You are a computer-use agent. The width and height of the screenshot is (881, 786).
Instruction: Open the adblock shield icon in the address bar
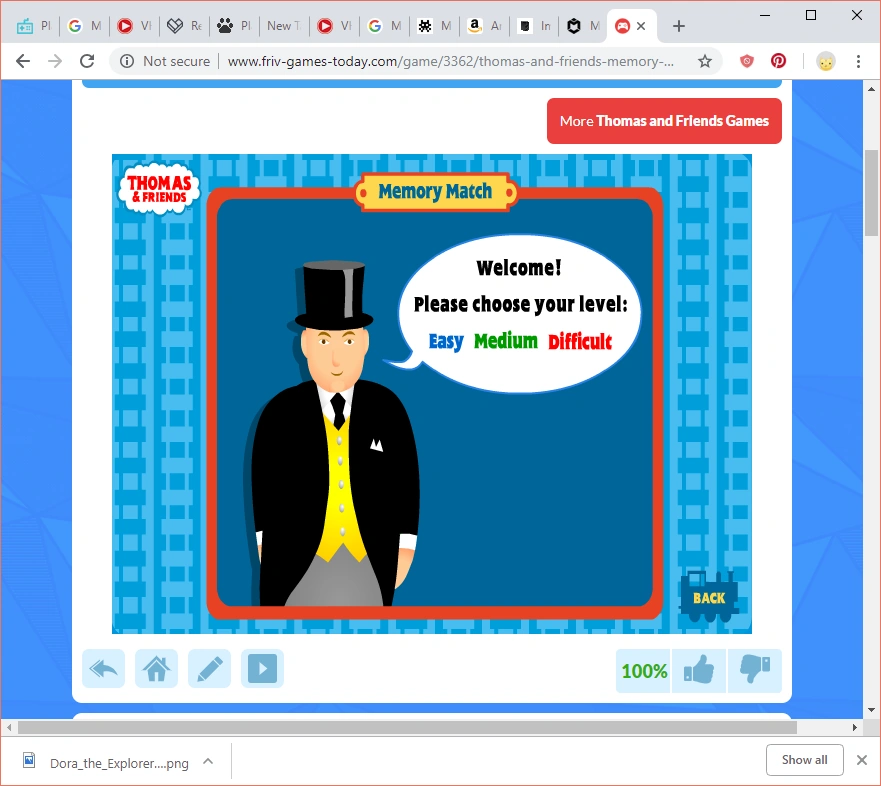[746, 60]
